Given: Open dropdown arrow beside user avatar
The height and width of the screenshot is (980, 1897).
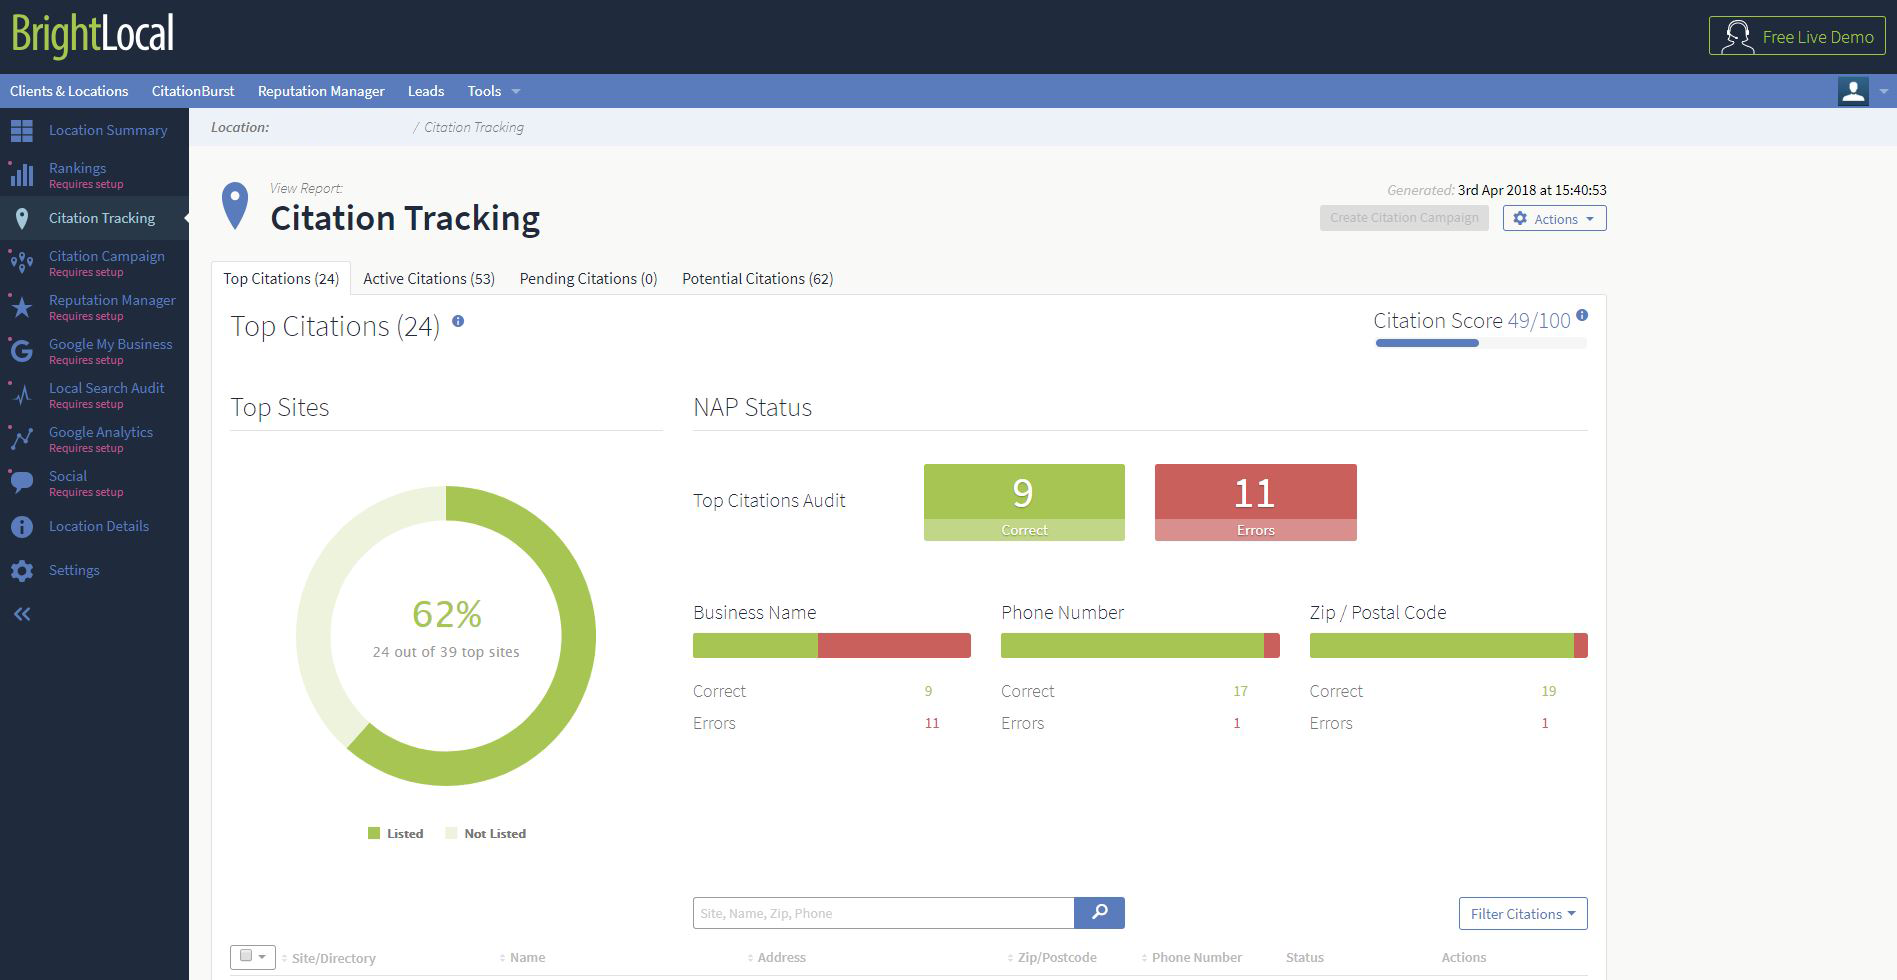Looking at the screenshot, I should (x=1883, y=91).
